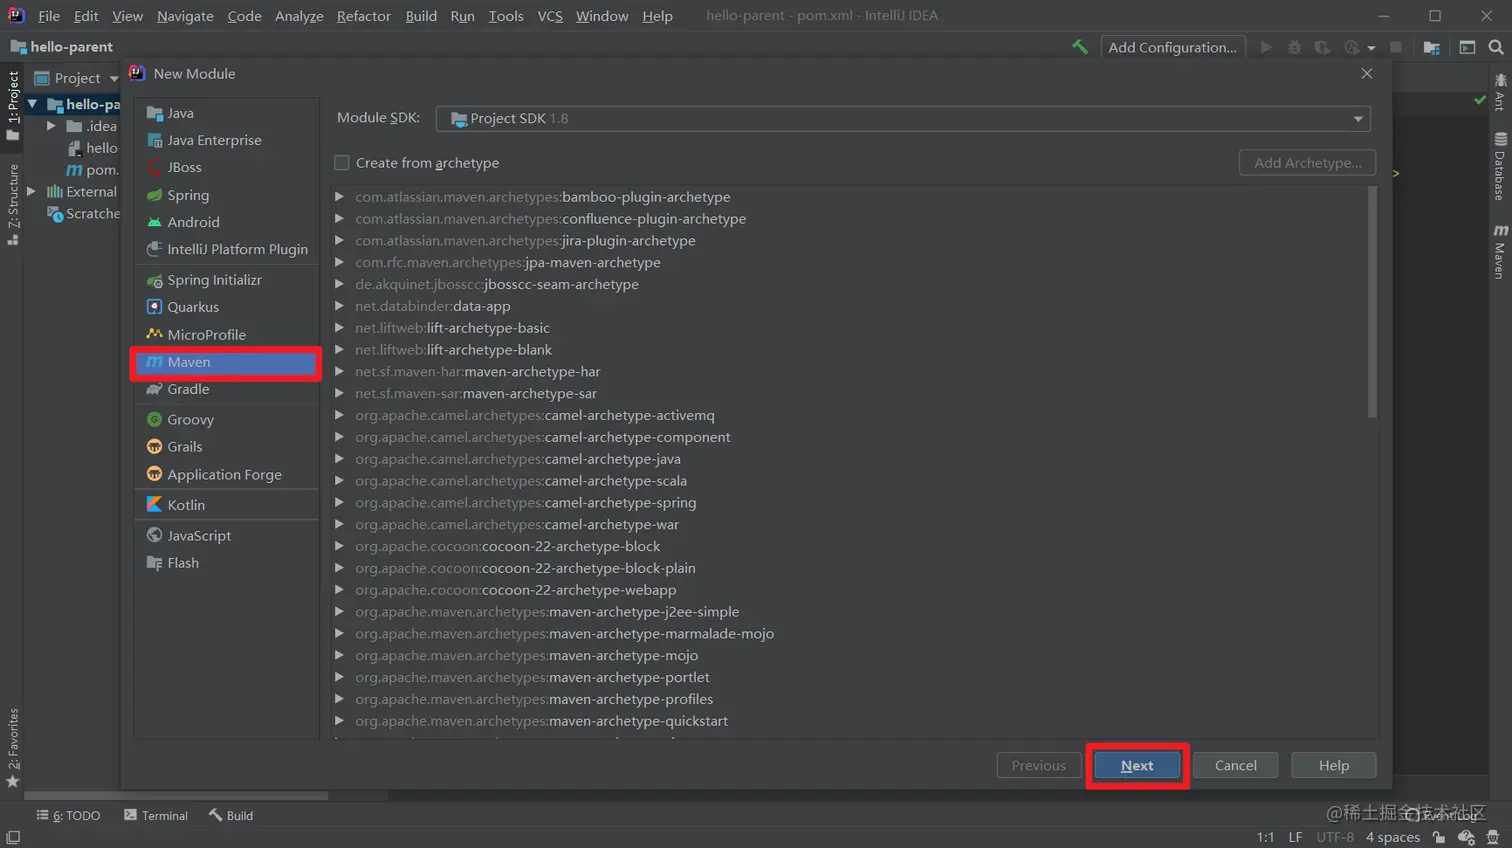Expand External Libraries tree node

click(31, 192)
